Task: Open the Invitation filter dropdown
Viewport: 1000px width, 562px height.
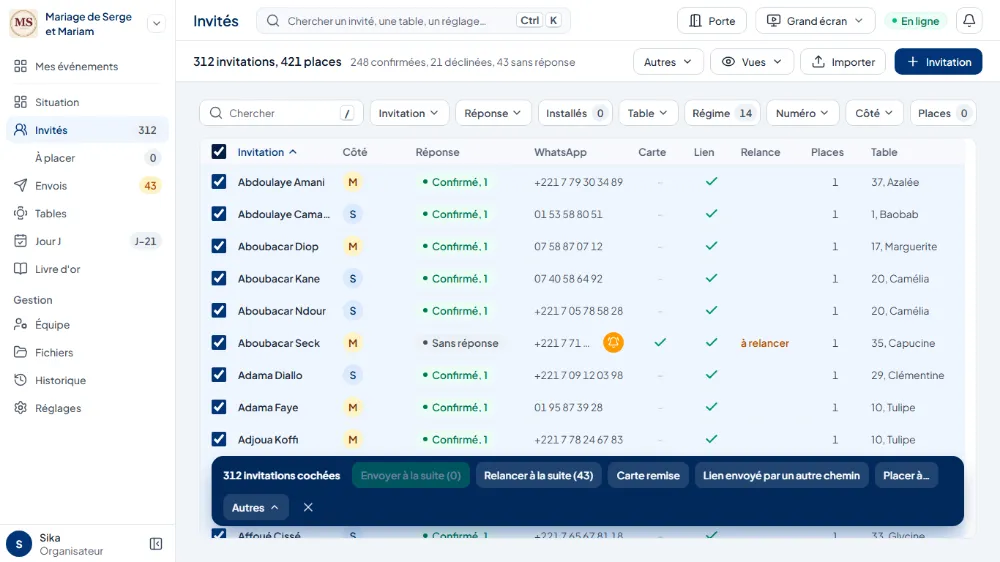Action: pos(409,113)
